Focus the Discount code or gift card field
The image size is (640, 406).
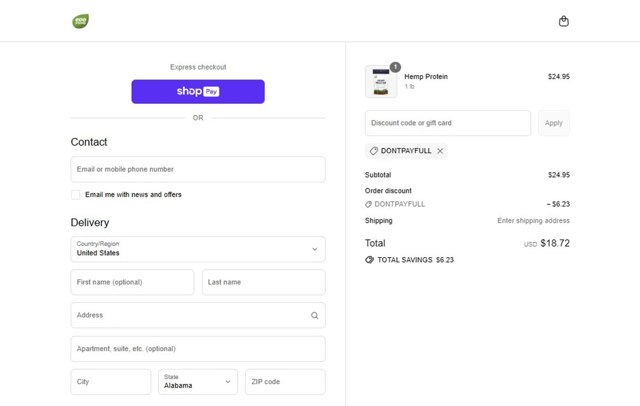pyautogui.click(x=448, y=123)
